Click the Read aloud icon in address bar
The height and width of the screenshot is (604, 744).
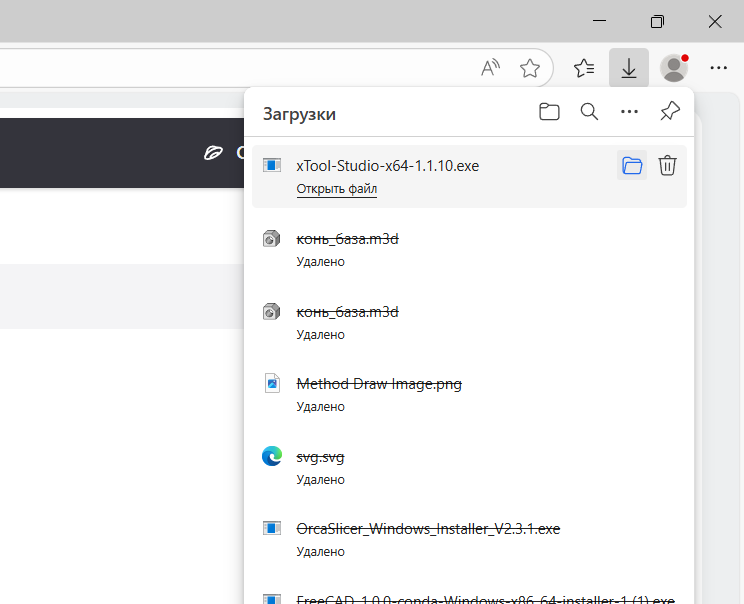(490, 68)
